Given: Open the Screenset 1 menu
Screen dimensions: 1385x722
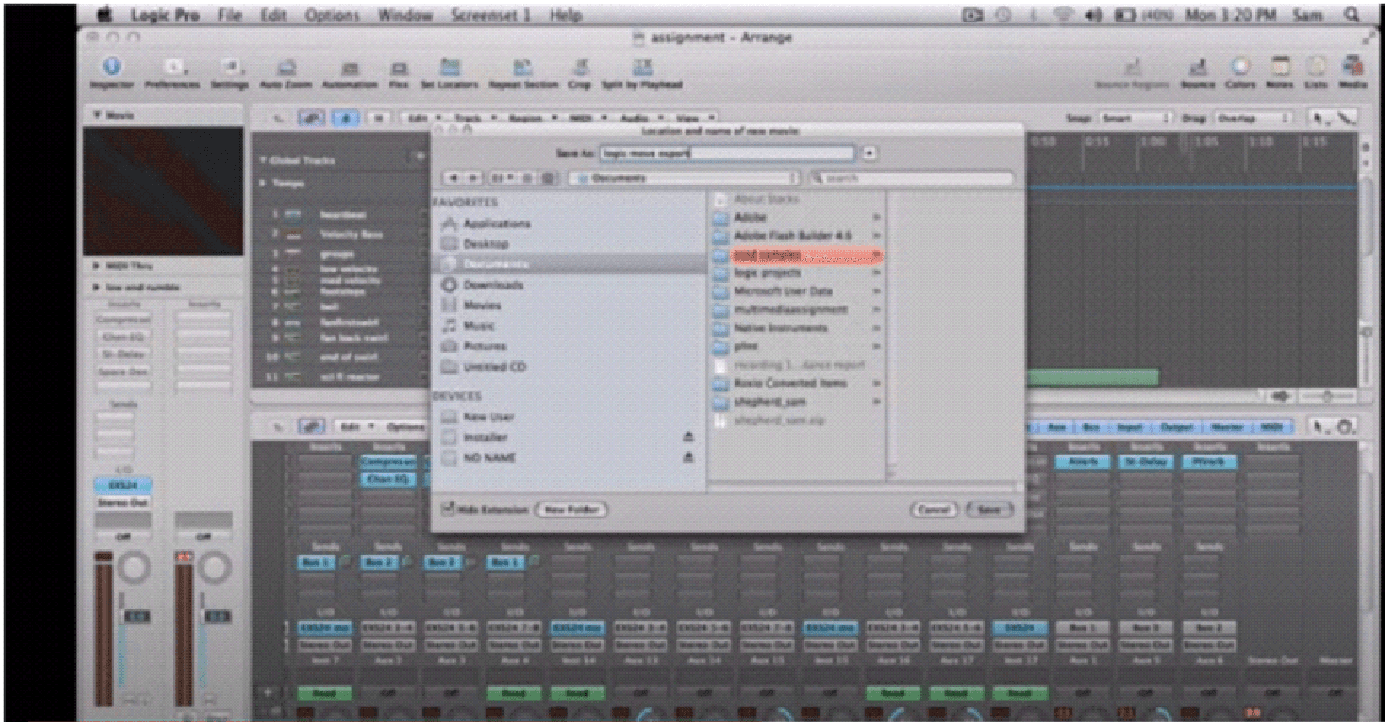Looking at the screenshot, I should click(x=492, y=15).
